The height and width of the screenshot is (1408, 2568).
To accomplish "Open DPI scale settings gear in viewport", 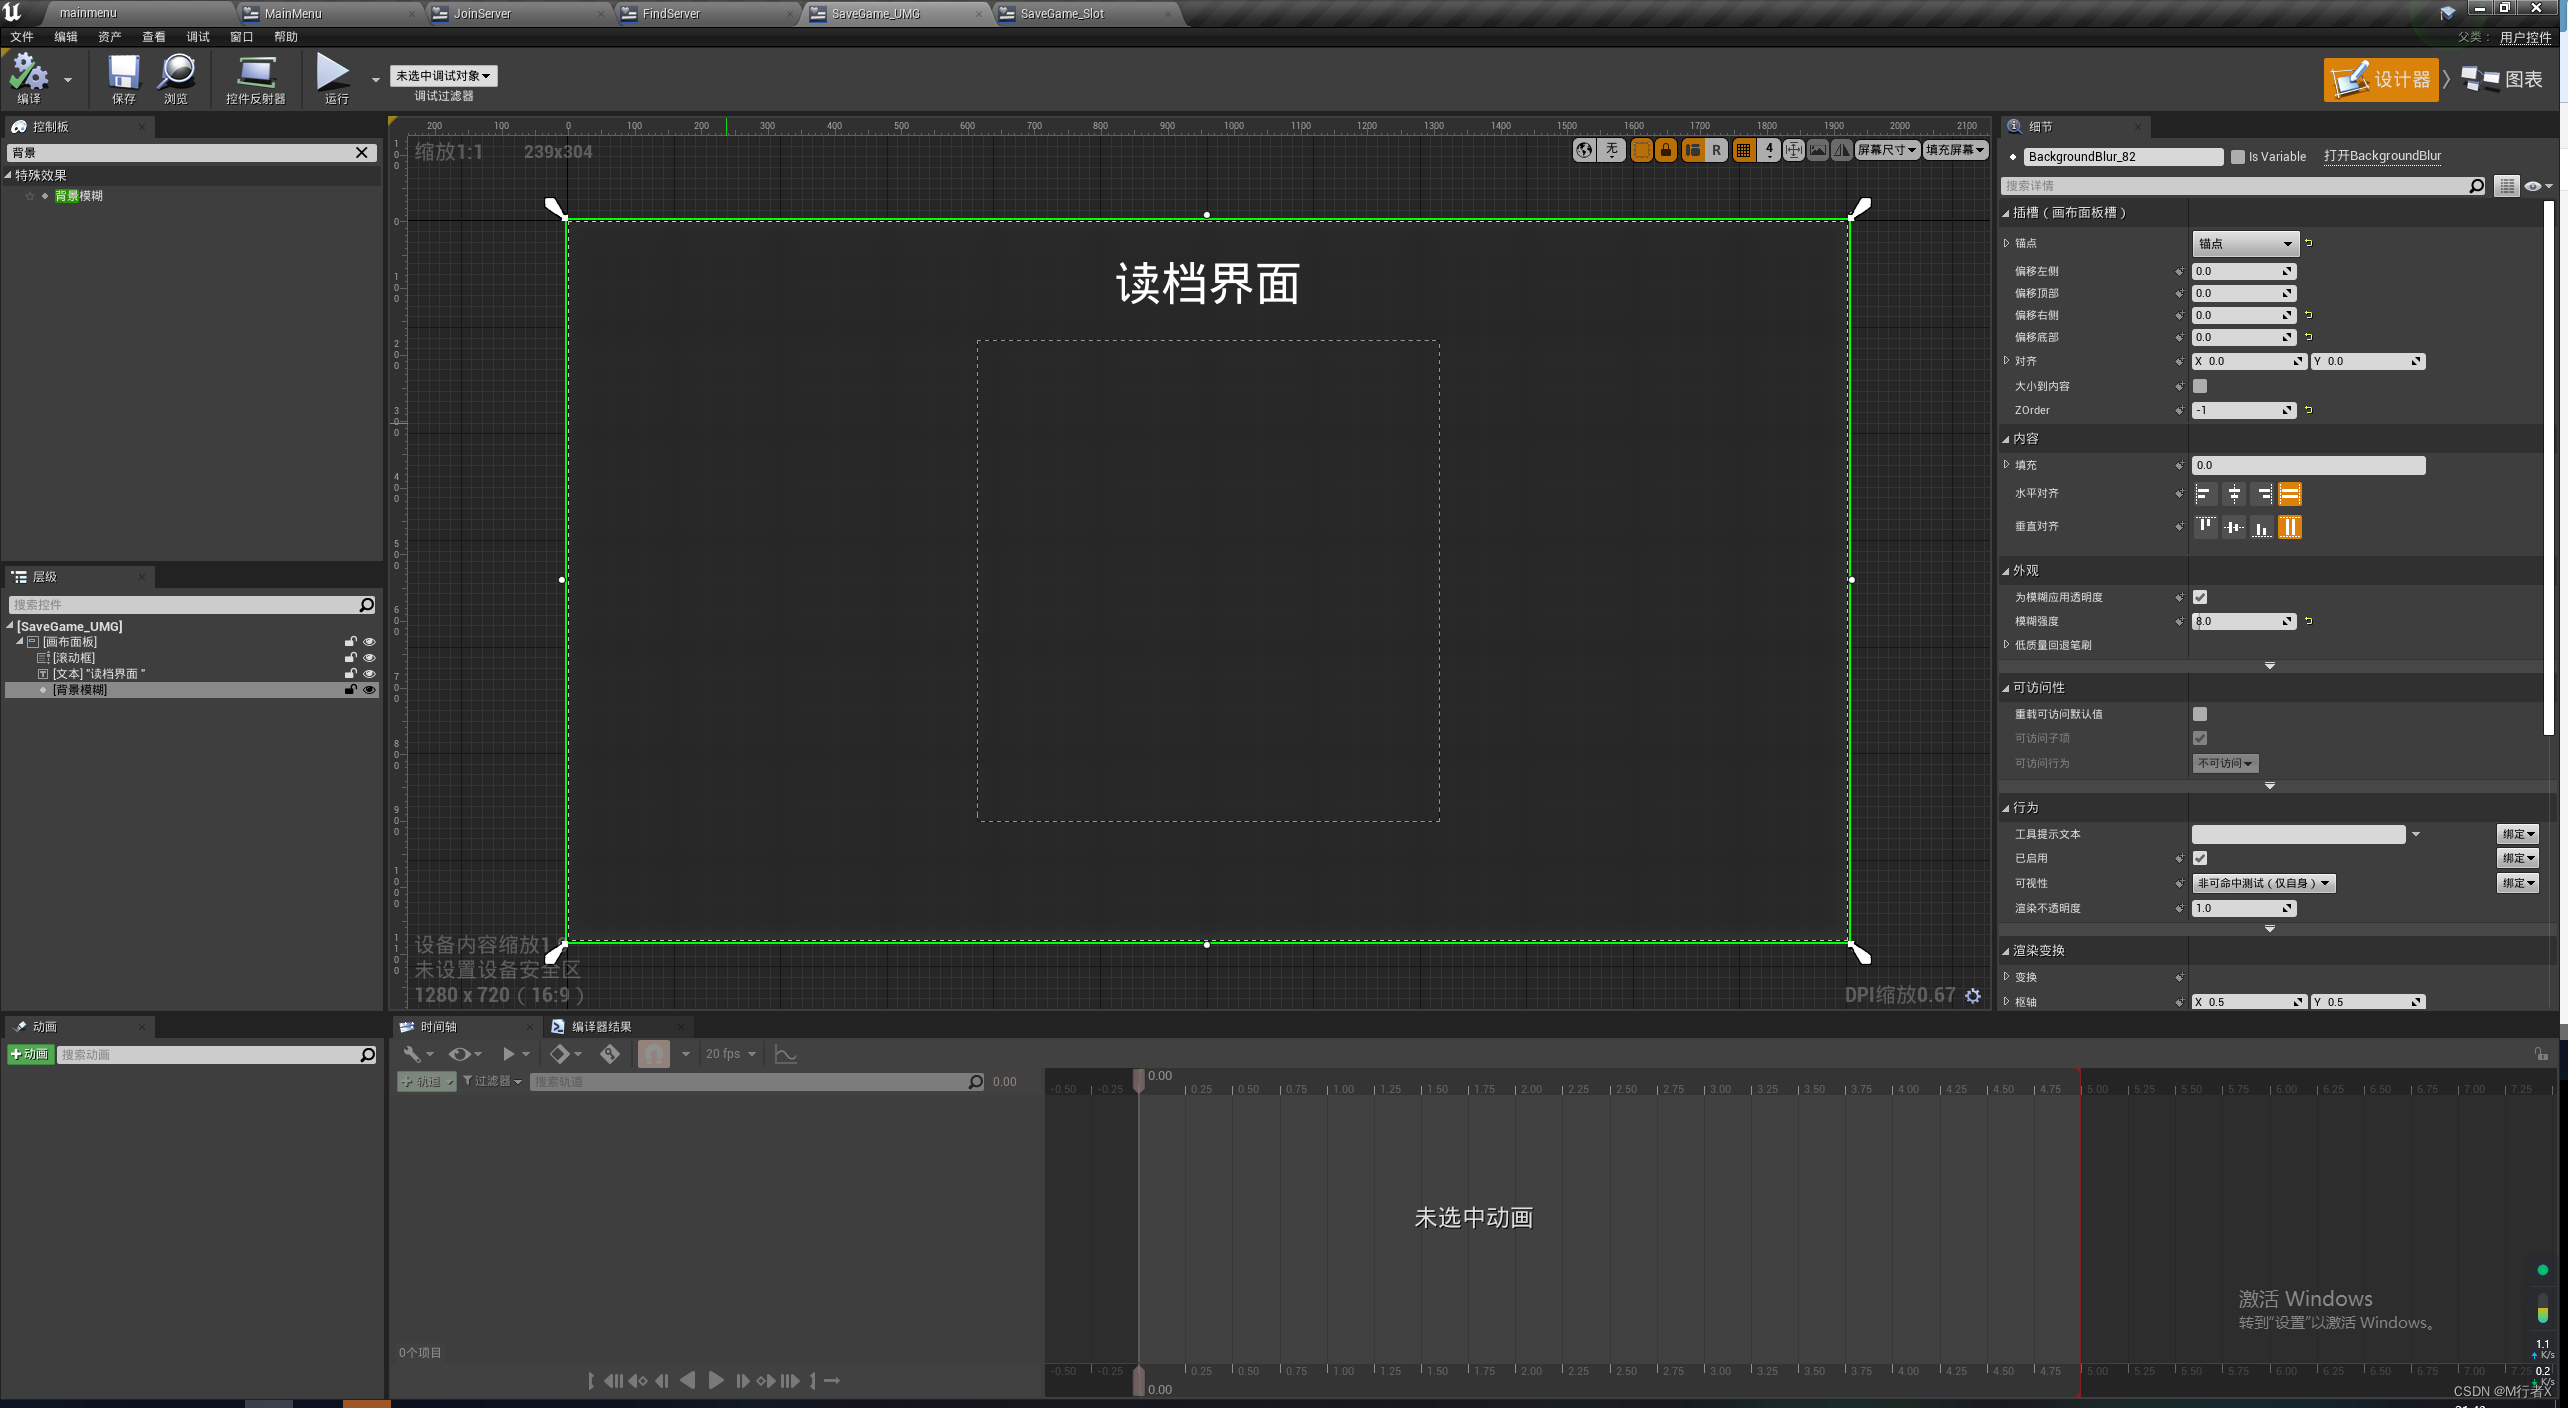I will [x=1973, y=996].
